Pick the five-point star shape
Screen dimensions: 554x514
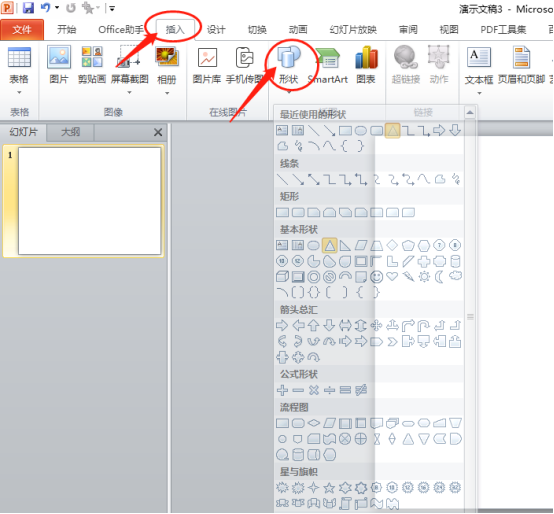[x=329, y=488]
